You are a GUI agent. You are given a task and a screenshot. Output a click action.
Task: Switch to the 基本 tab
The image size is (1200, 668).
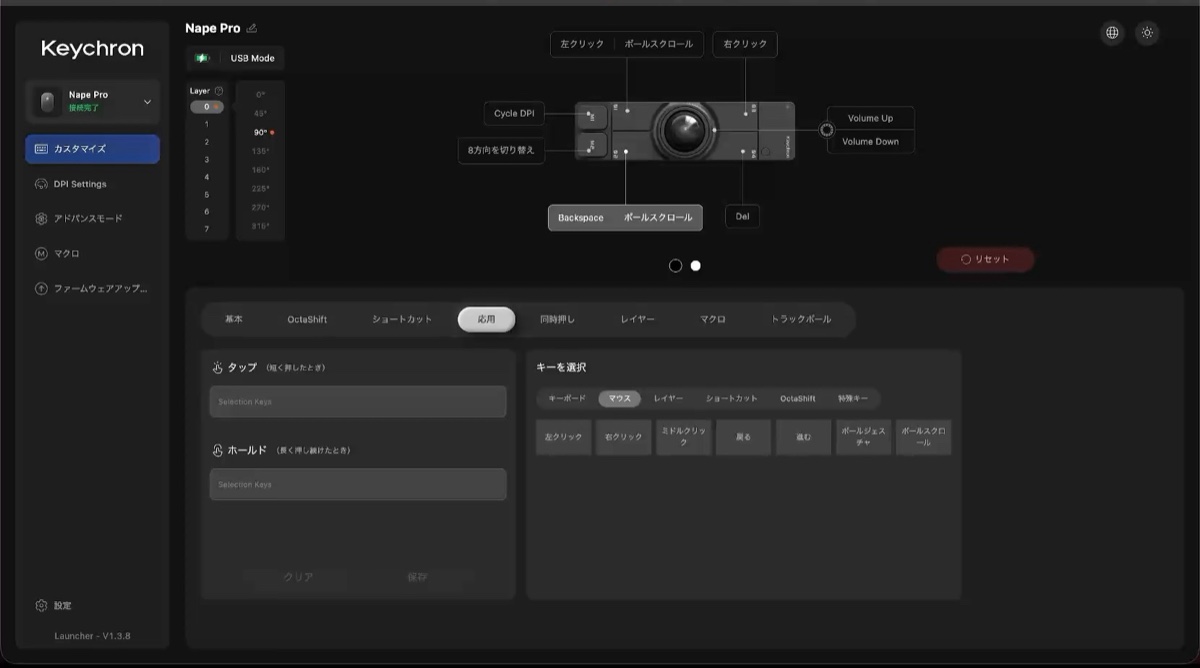(x=234, y=319)
